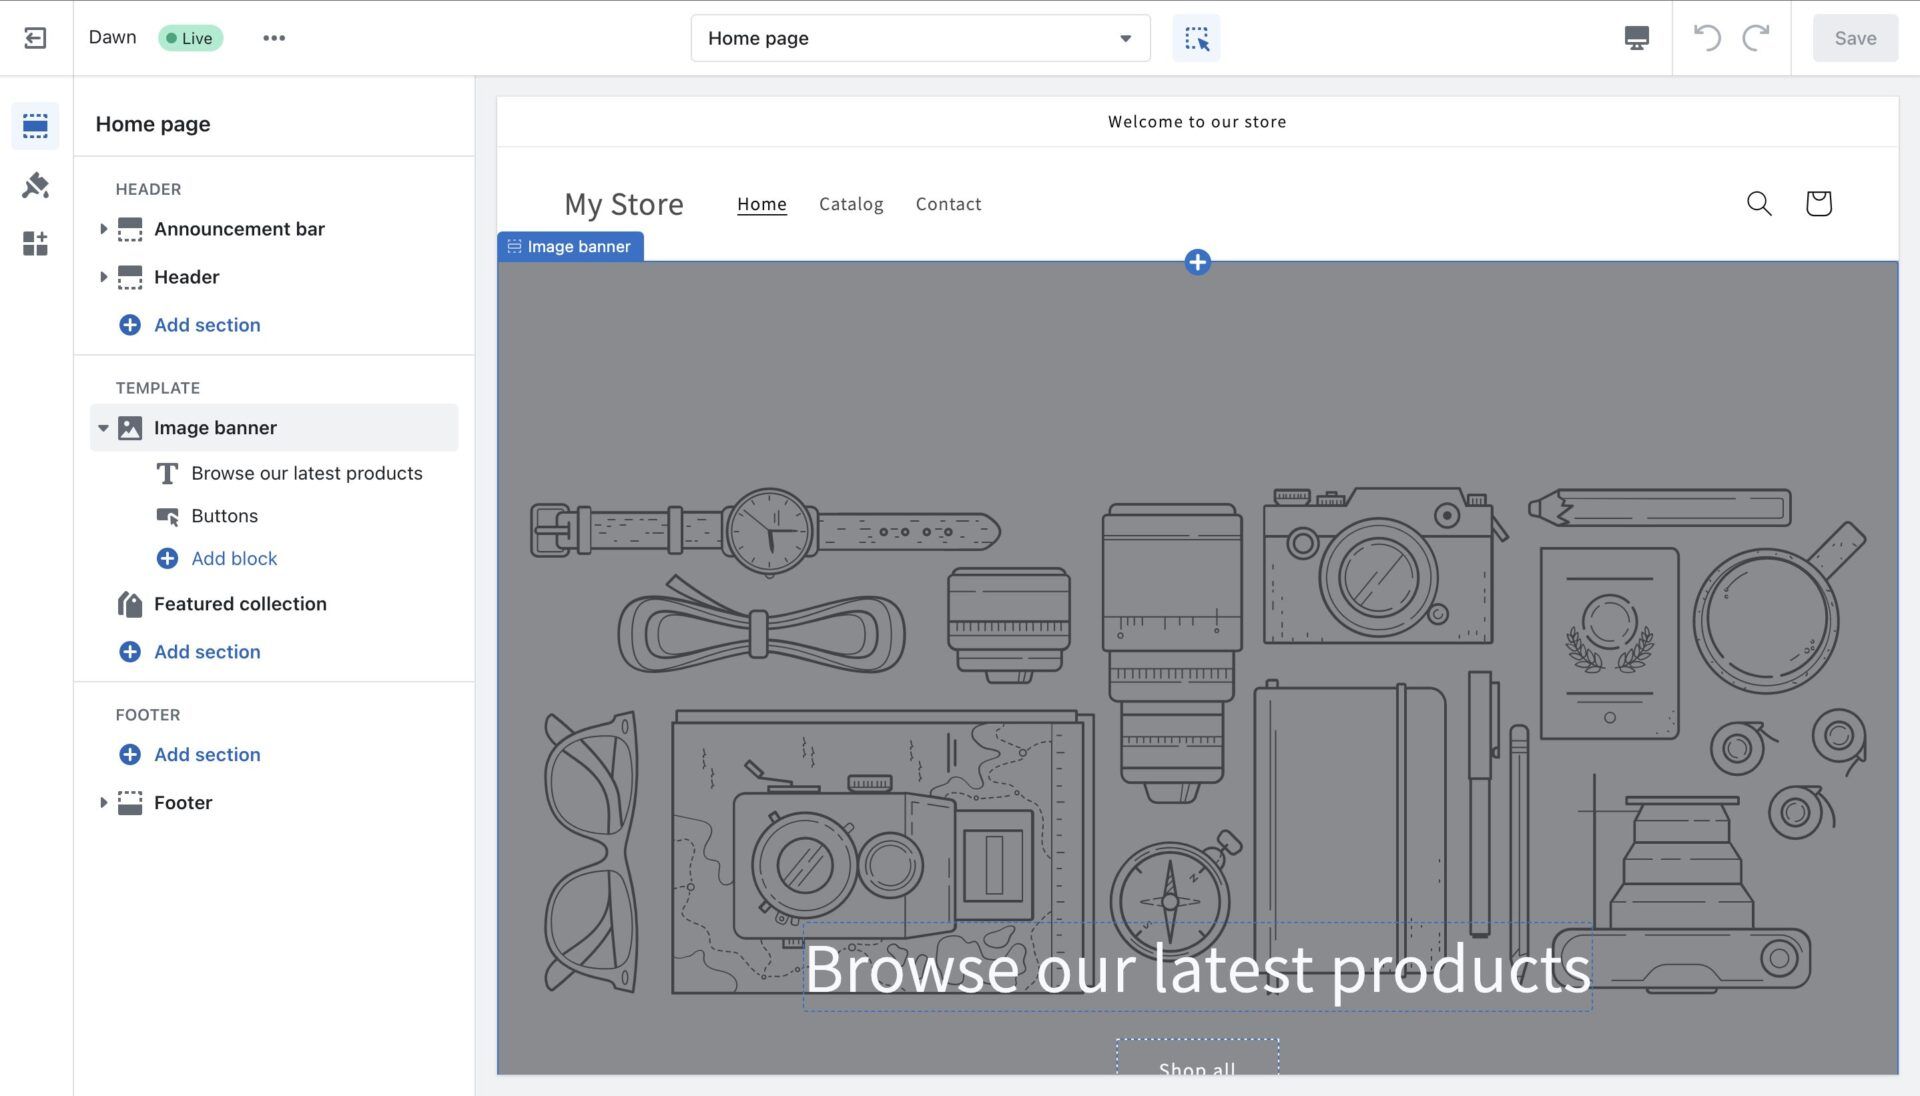
Task: Click Add block under Image banner
Action: coord(234,559)
